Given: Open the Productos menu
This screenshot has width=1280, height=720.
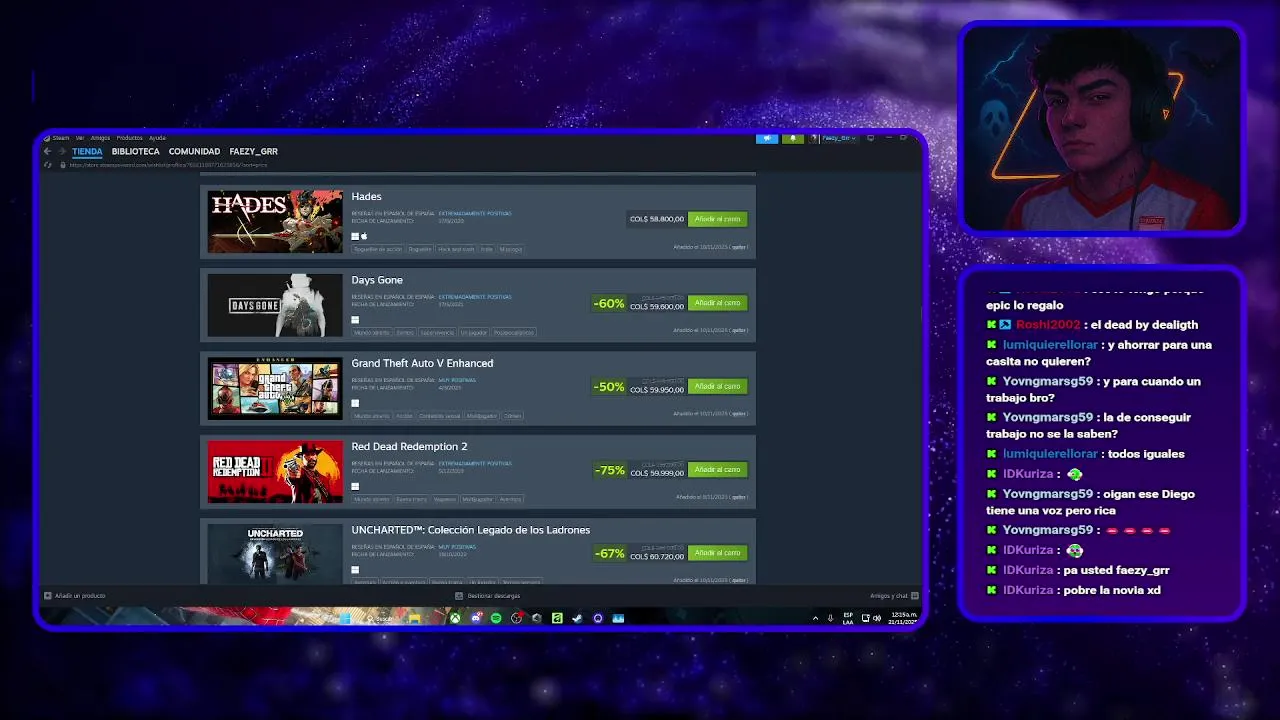Looking at the screenshot, I should tap(130, 138).
